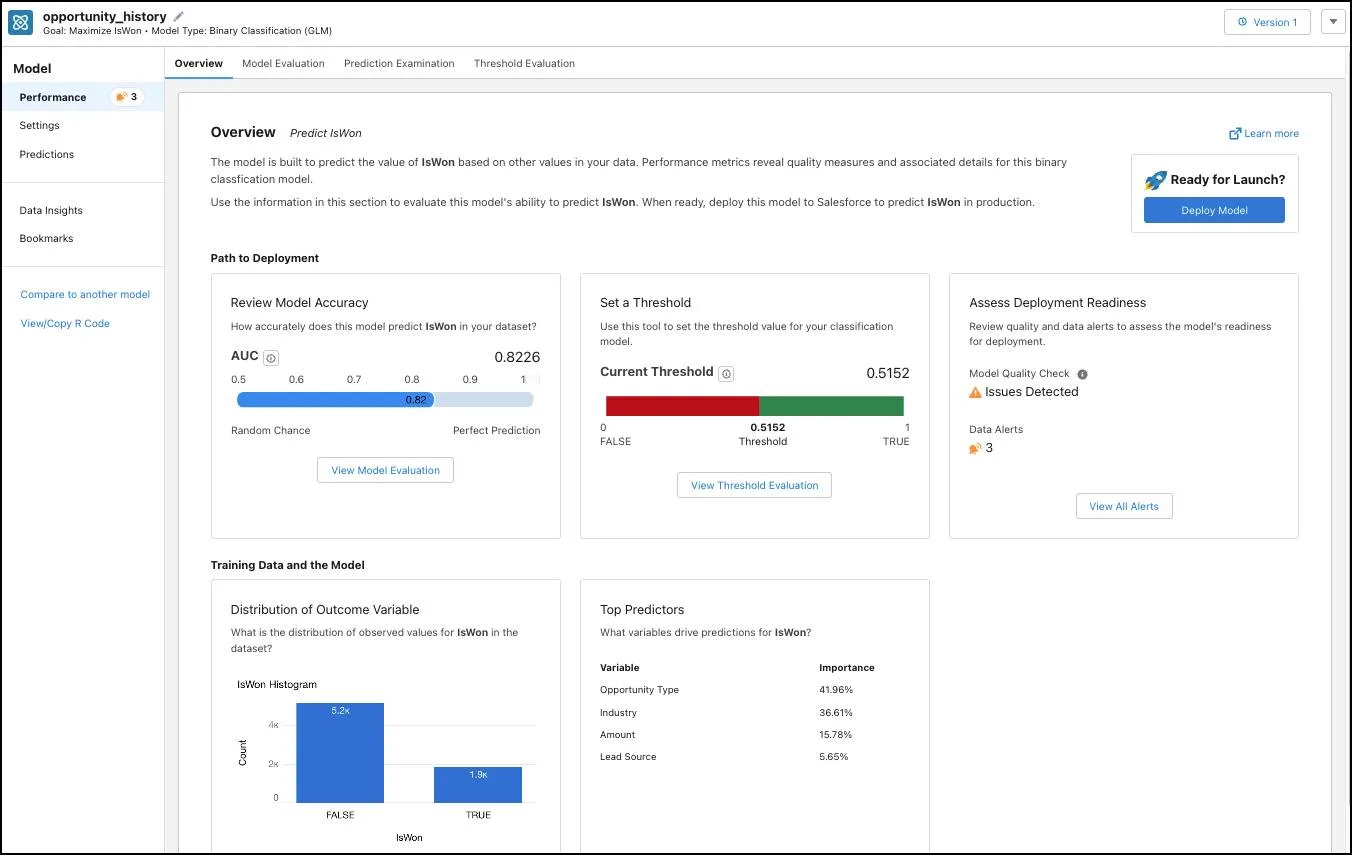Click the Amount predictor row

click(x=755, y=735)
